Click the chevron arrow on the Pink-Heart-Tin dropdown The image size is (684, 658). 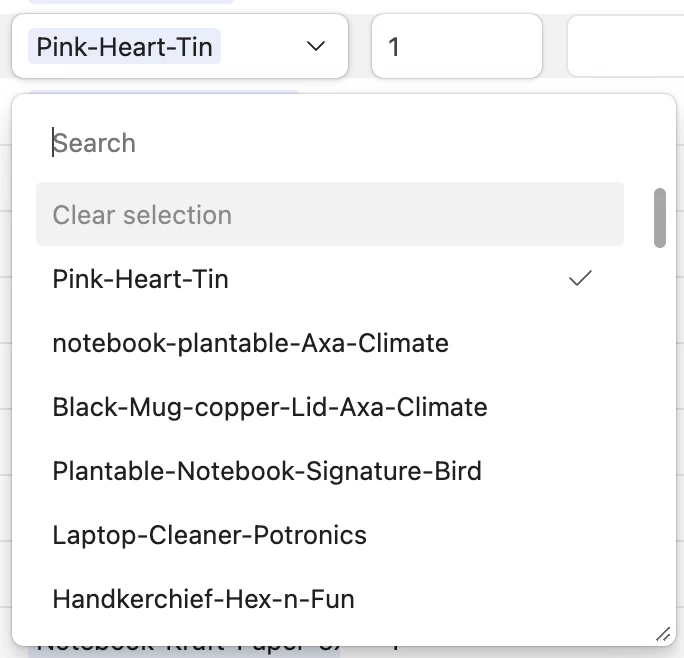pyautogui.click(x=316, y=47)
